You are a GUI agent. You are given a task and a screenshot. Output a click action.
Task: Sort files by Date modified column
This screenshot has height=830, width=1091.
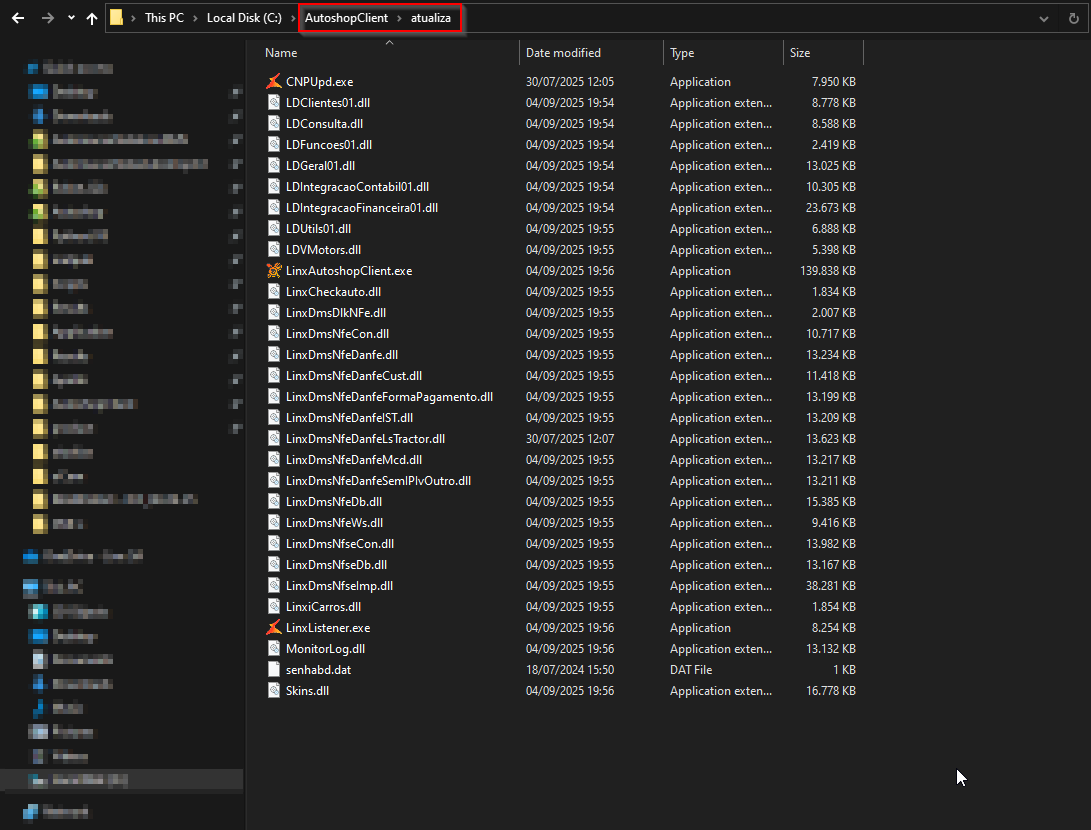click(x=563, y=53)
